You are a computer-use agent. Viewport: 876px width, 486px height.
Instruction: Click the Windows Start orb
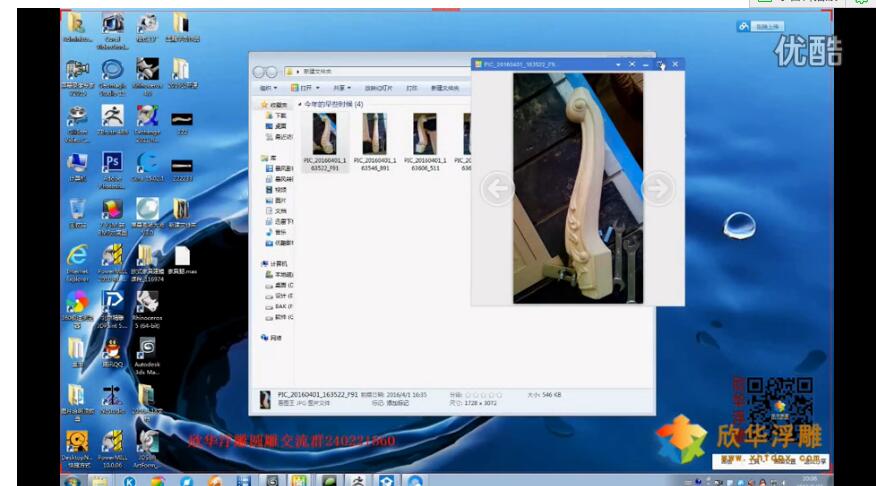click(x=72, y=480)
